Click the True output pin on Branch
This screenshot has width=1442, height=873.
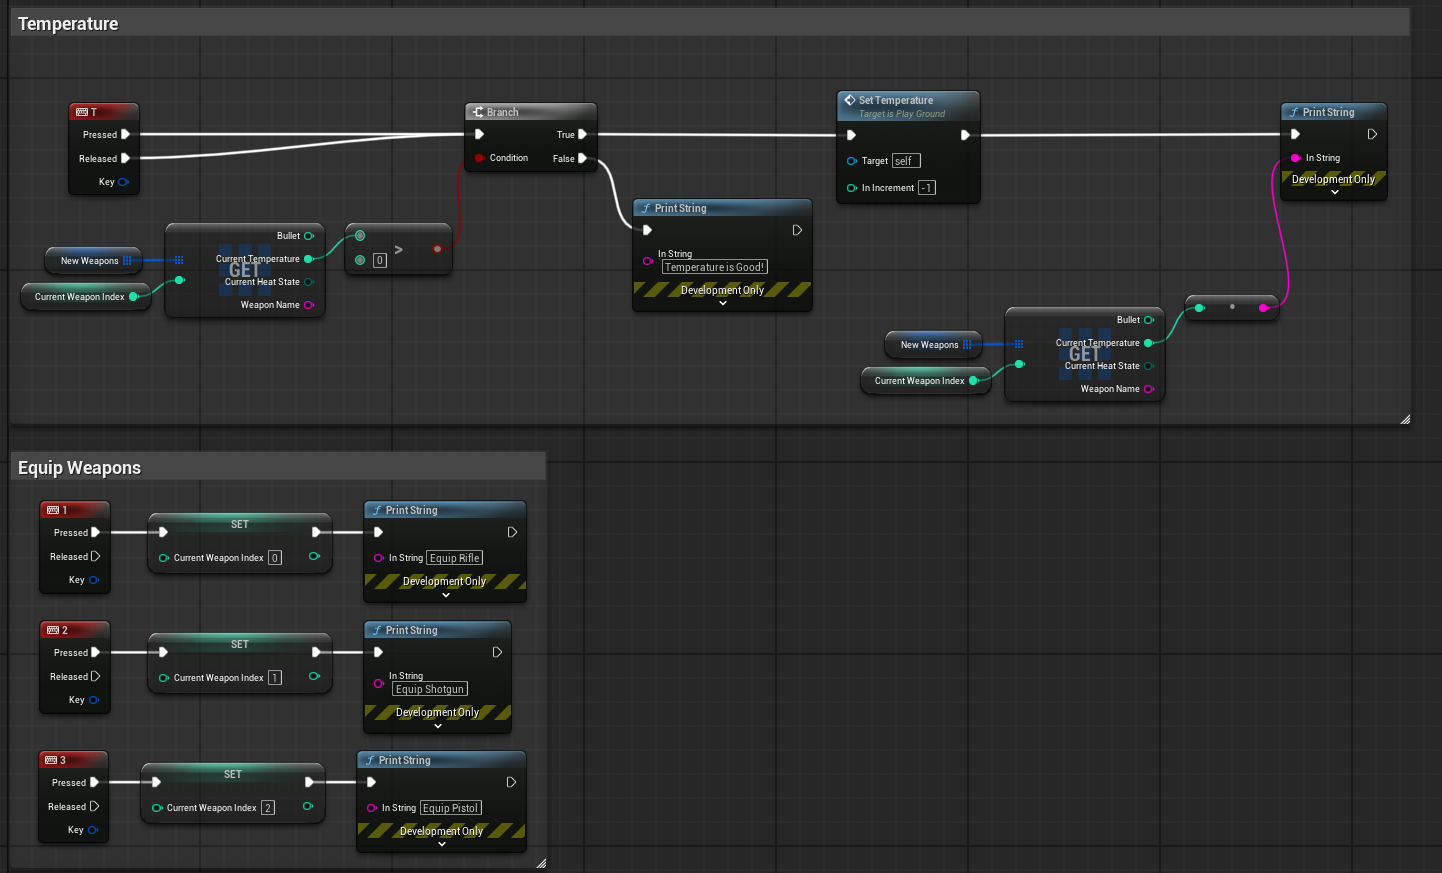[x=582, y=134]
